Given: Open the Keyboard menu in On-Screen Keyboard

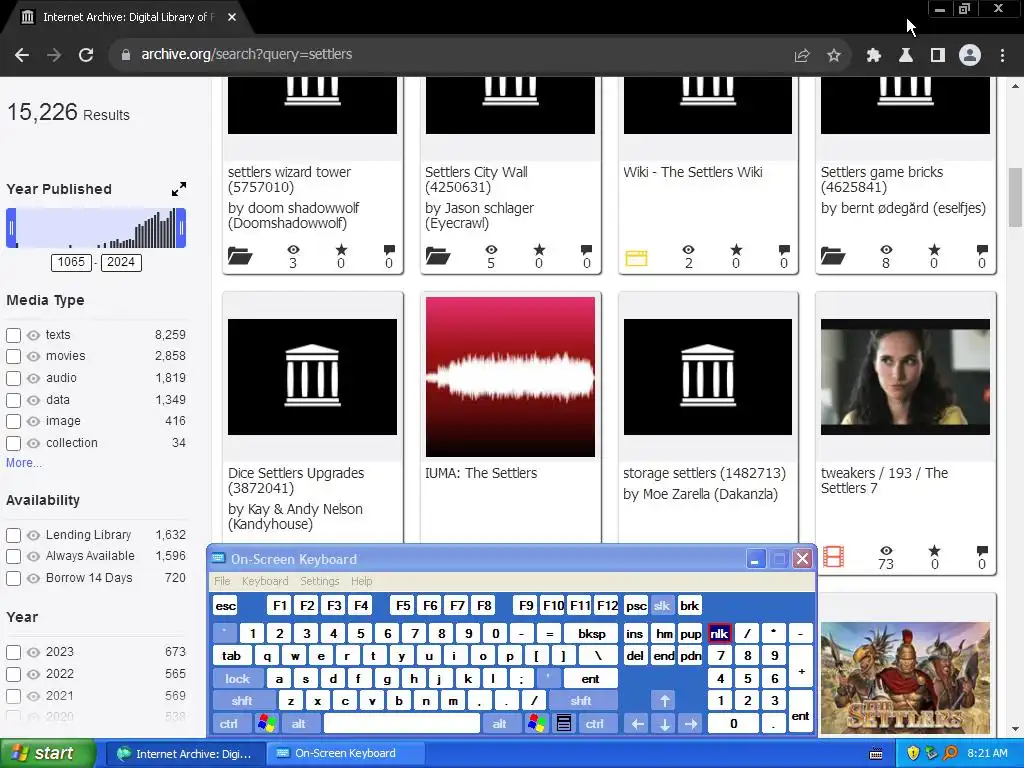Looking at the screenshot, I should point(264,581).
